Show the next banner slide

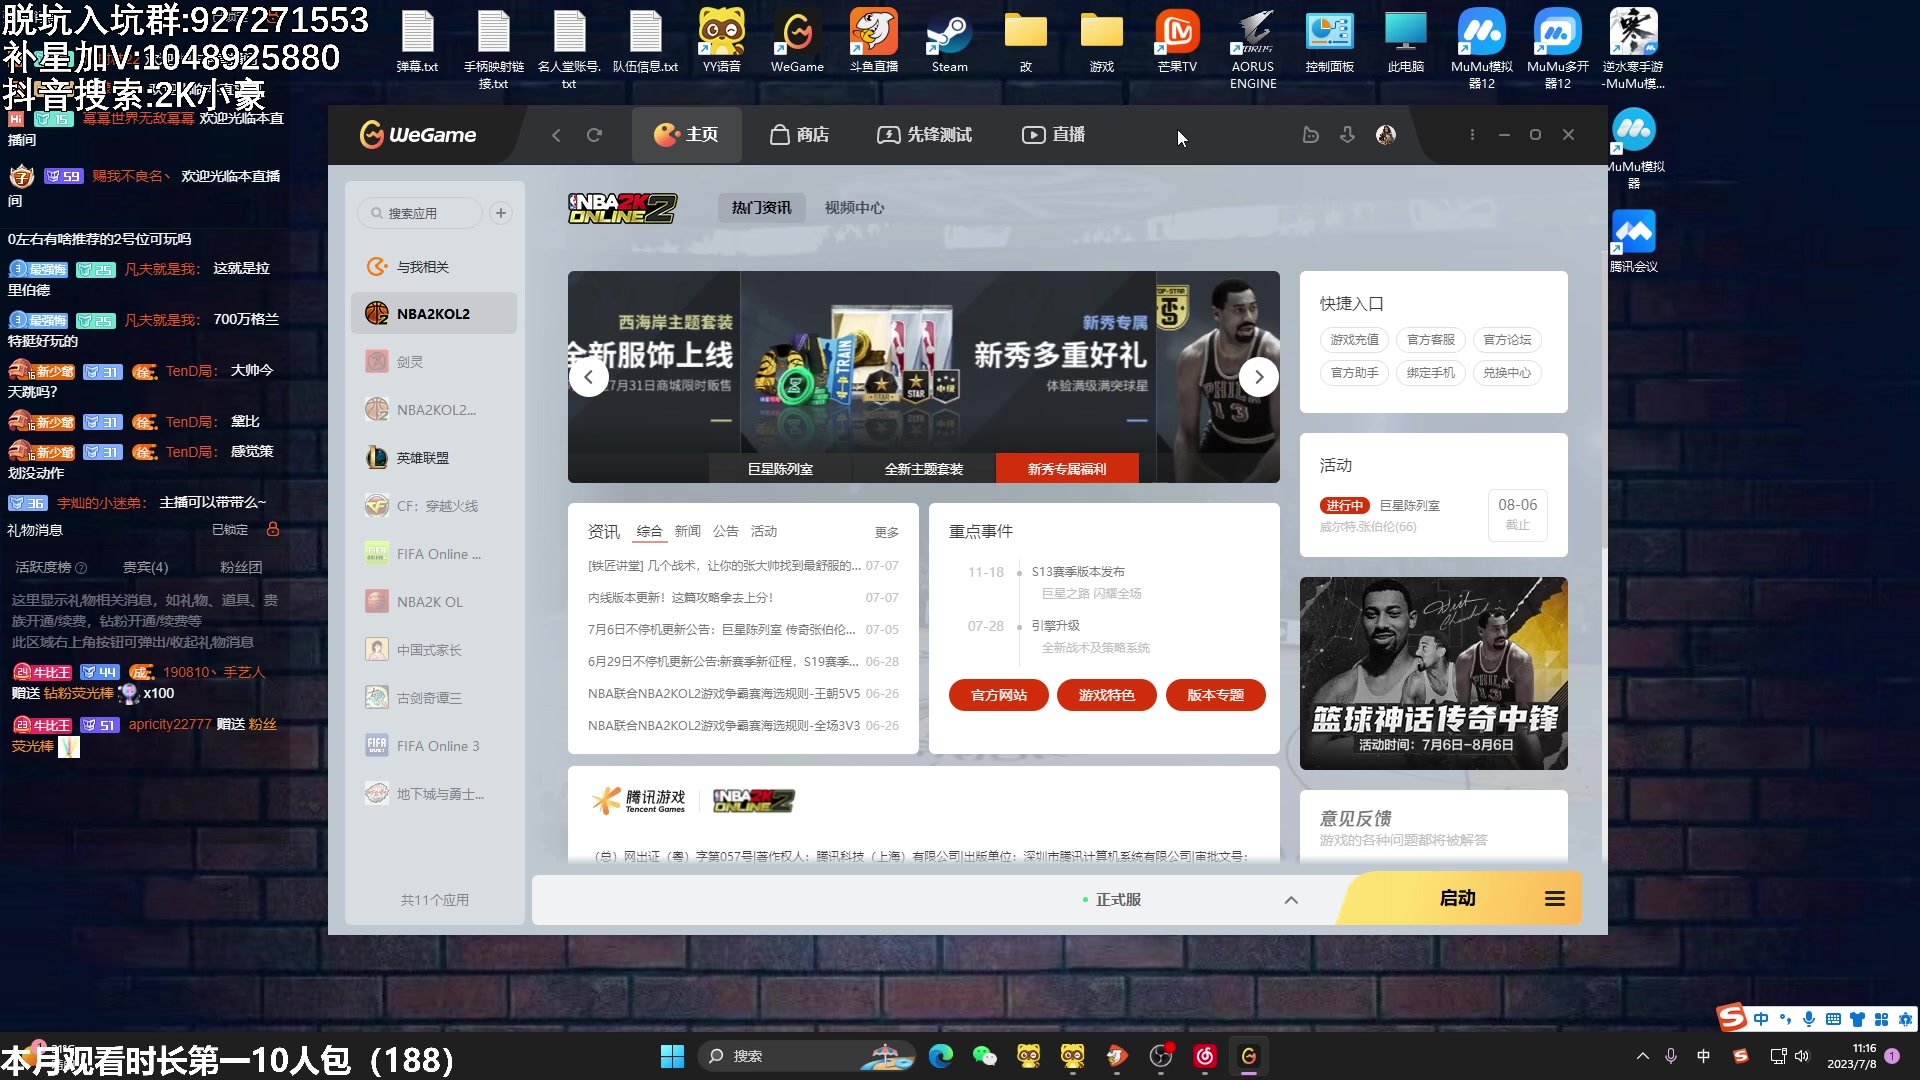click(x=1259, y=377)
